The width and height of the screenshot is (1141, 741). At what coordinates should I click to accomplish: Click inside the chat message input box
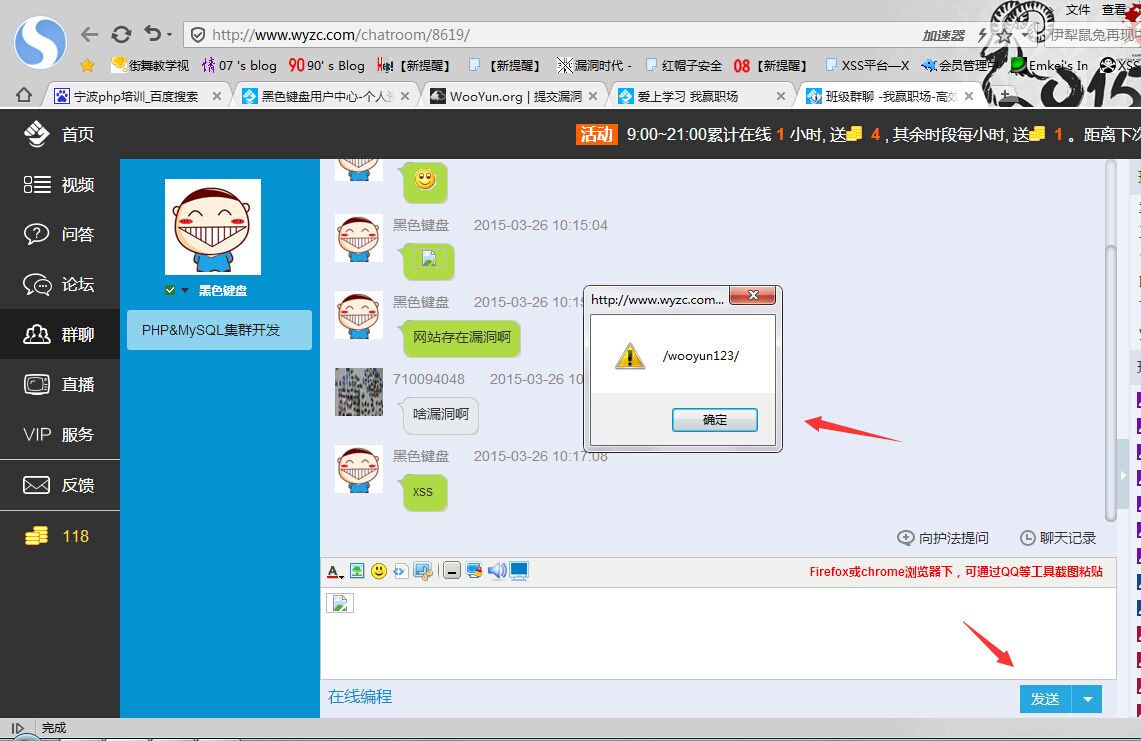(x=718, y=633)
